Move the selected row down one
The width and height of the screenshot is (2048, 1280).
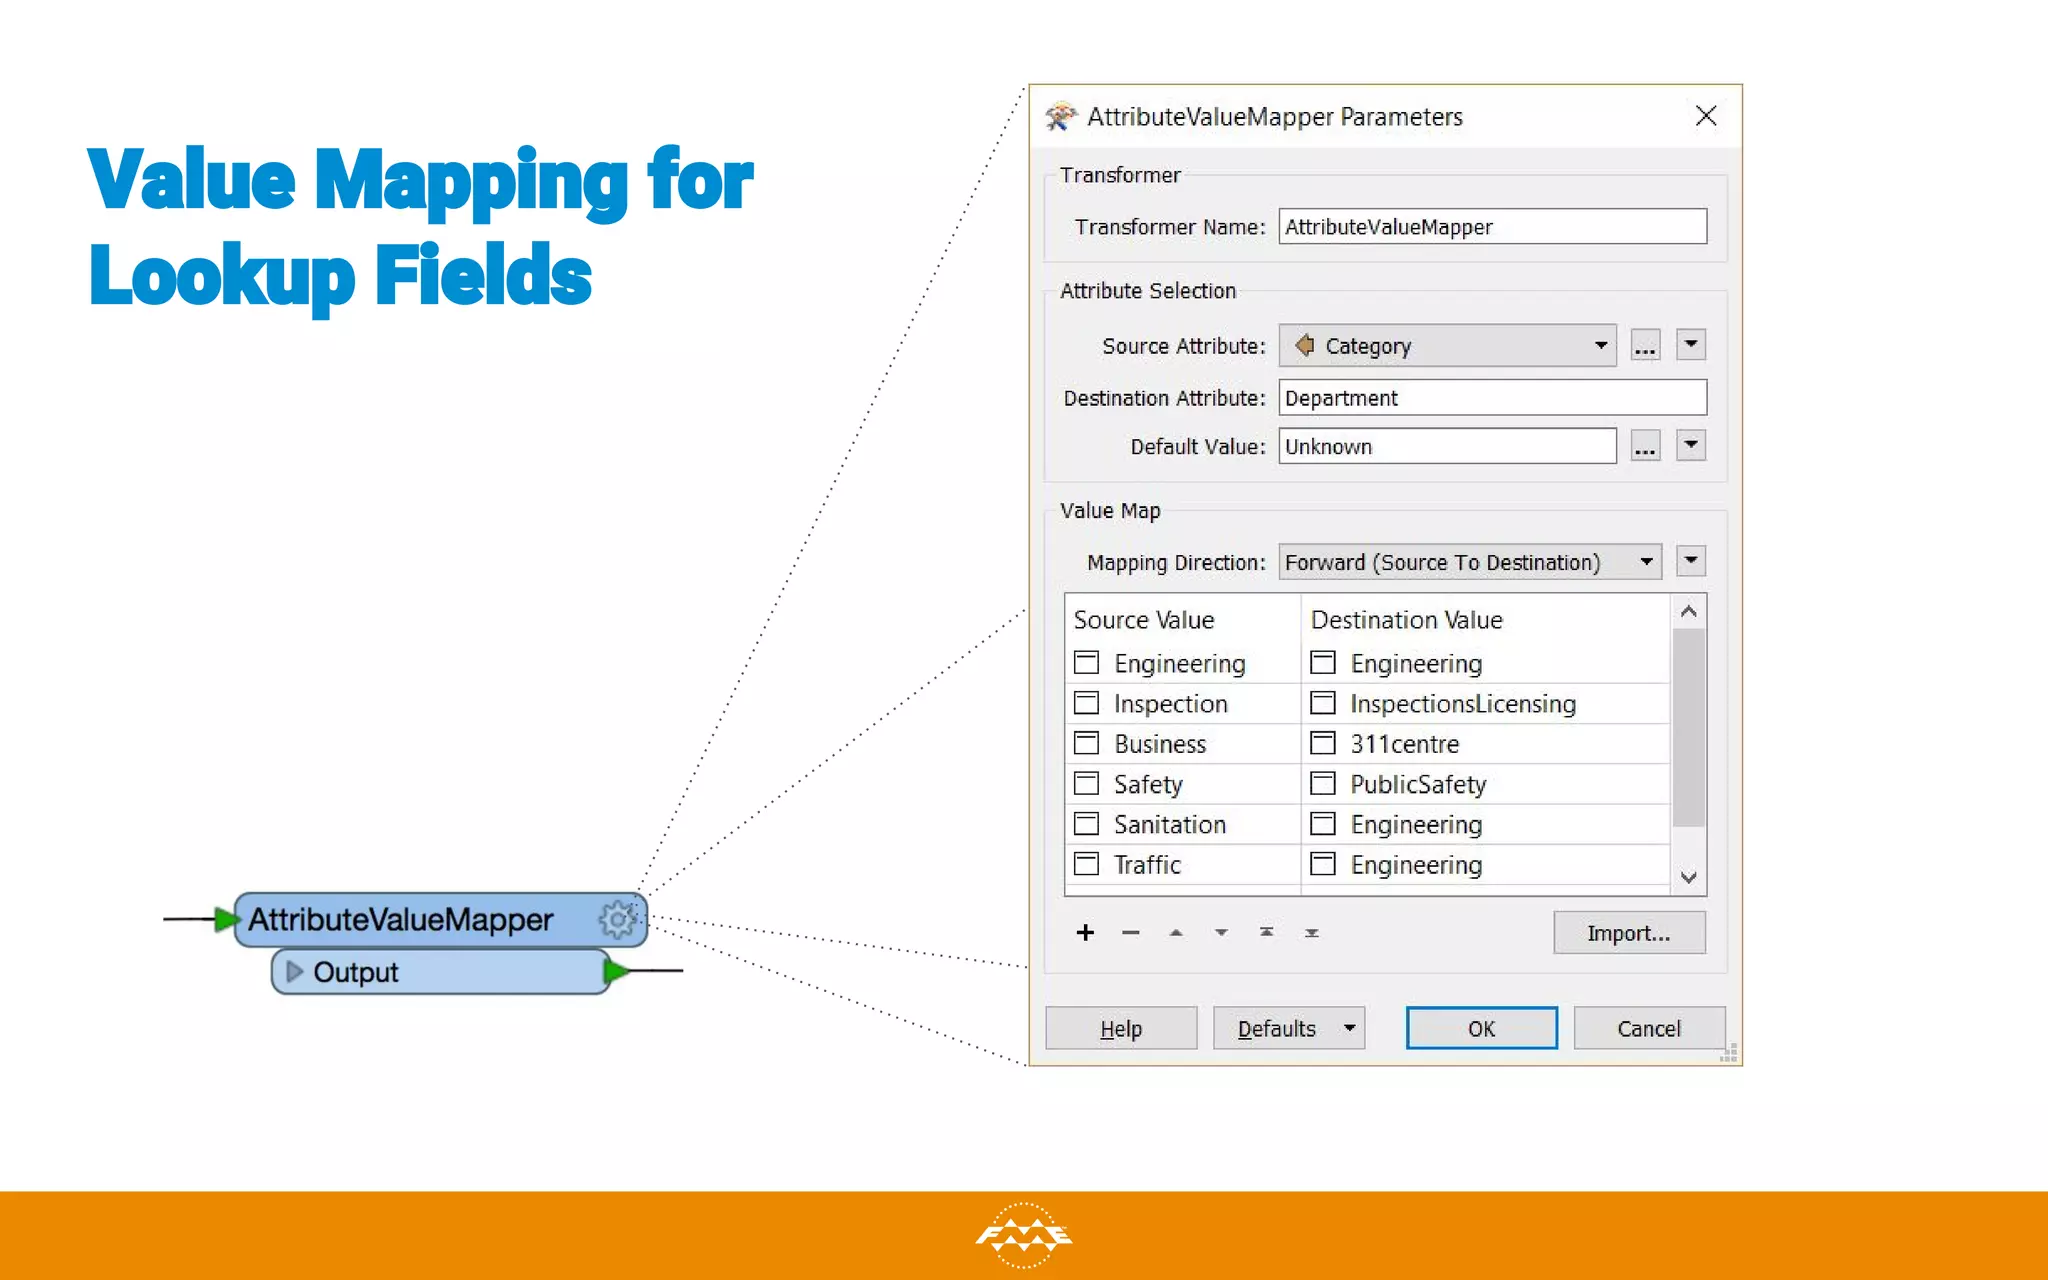(1221, 933)
